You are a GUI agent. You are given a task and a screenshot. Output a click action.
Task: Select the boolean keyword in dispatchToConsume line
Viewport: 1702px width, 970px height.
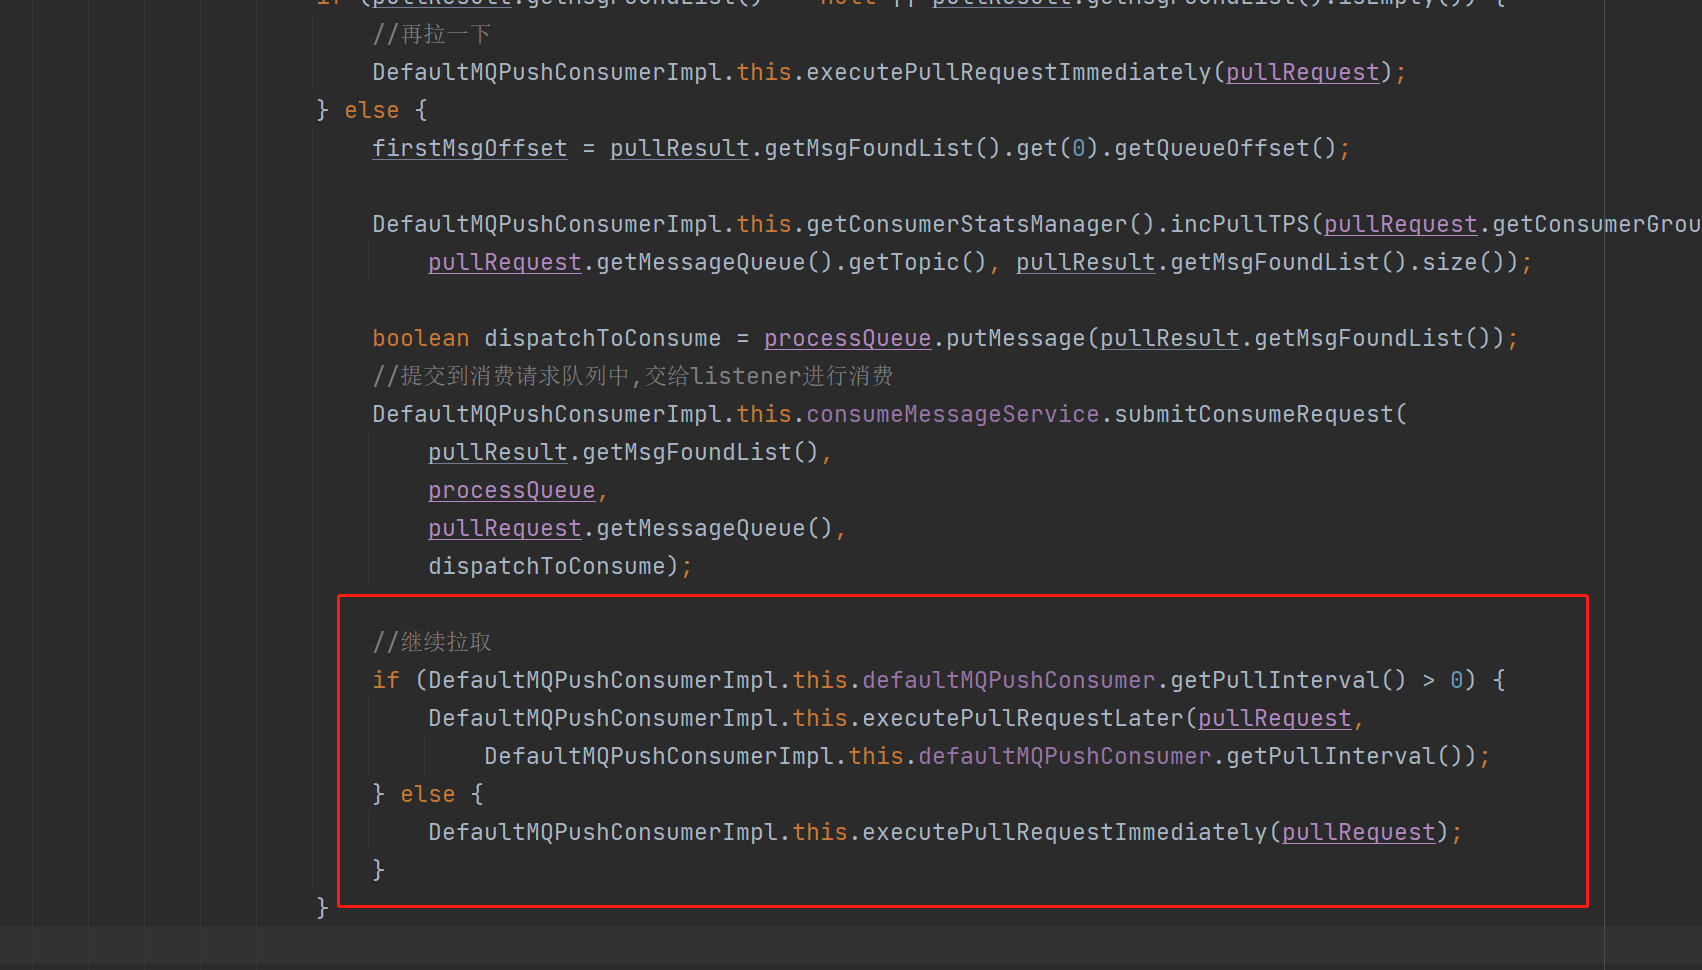coord(420,337)
